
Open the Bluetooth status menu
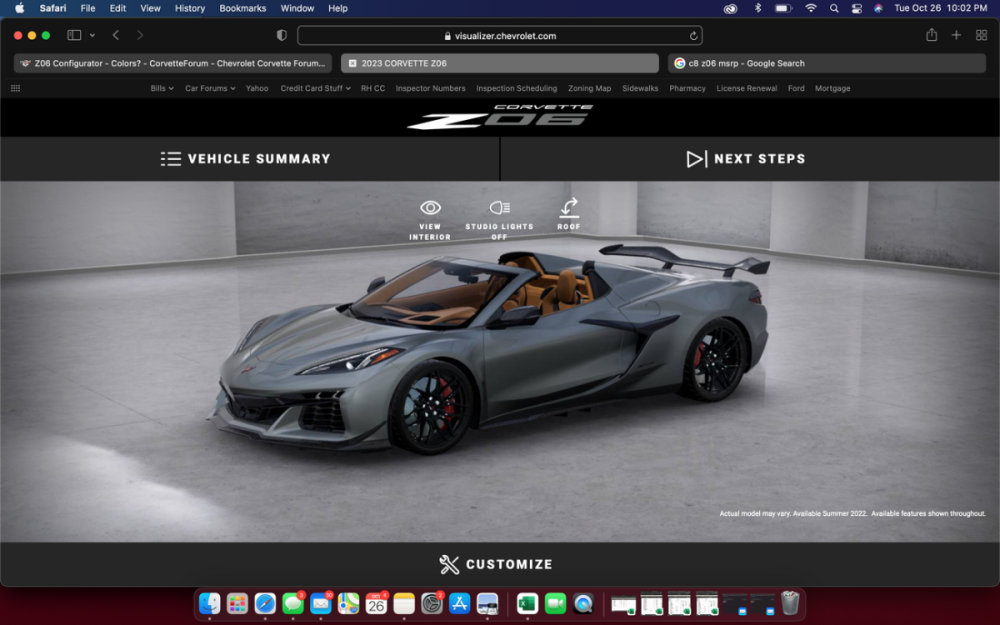click(758, 8)
